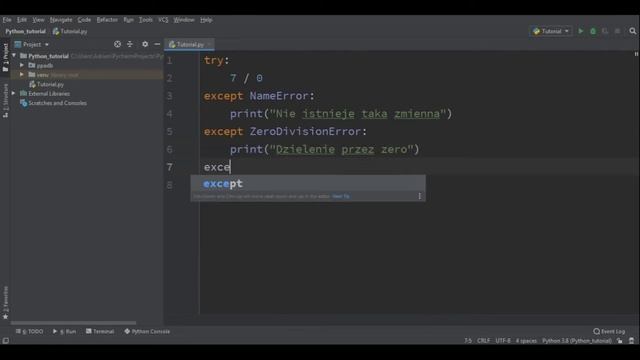Open Search Everywhere with the magnifier icon
640x360 pixels.
tap(632, 31)
